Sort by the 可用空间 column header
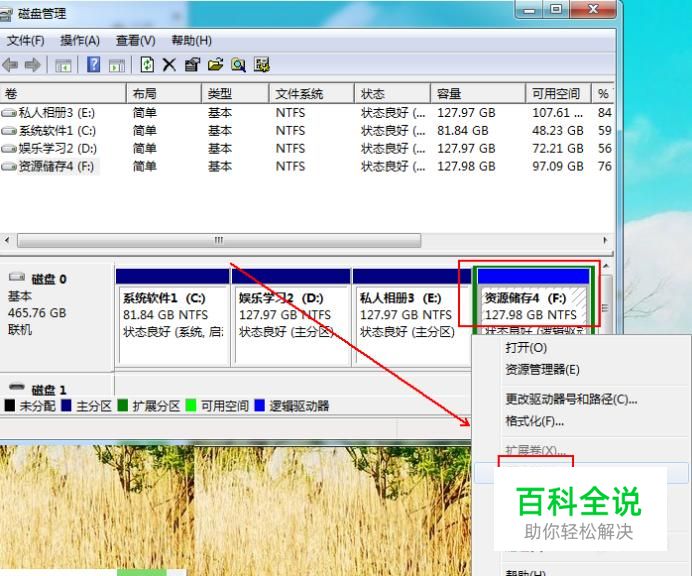This screenshot has height=576, width=692. tap(558, 94)
